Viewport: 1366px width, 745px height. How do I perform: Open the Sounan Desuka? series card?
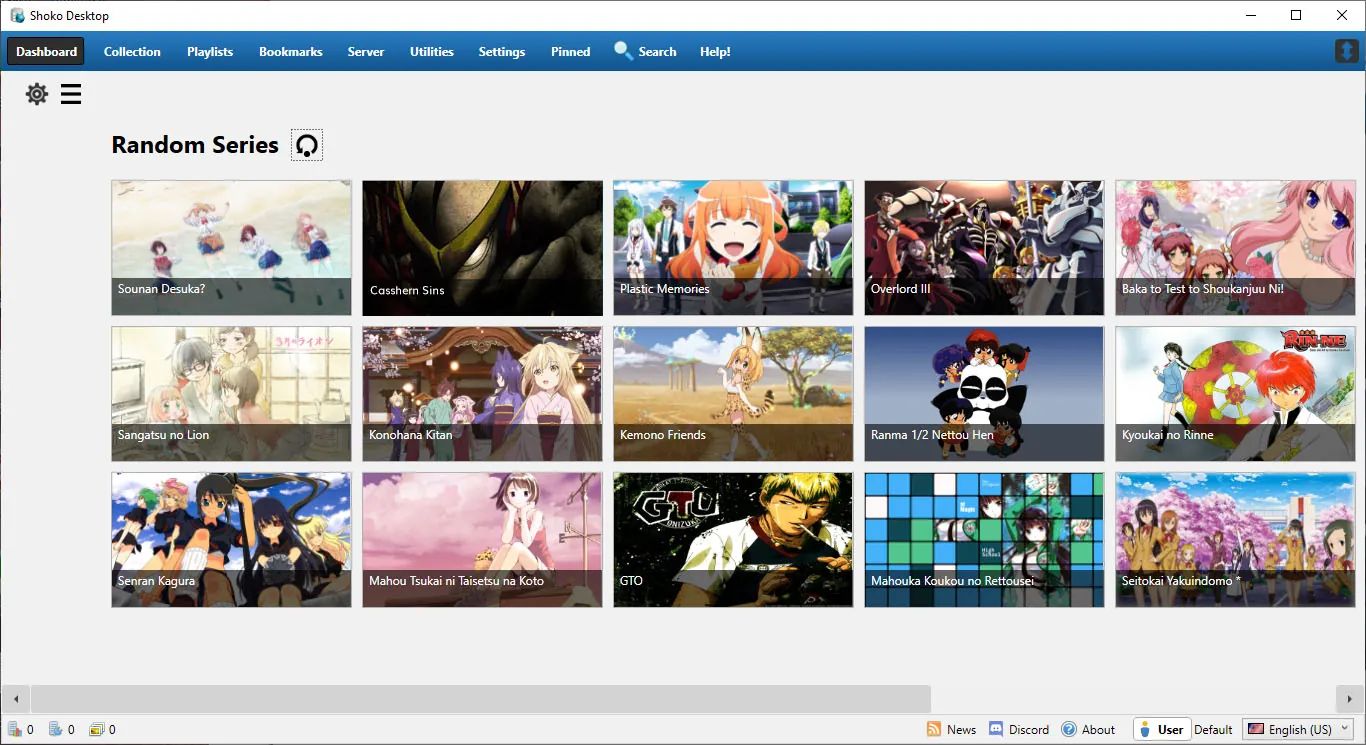(231, 248)
